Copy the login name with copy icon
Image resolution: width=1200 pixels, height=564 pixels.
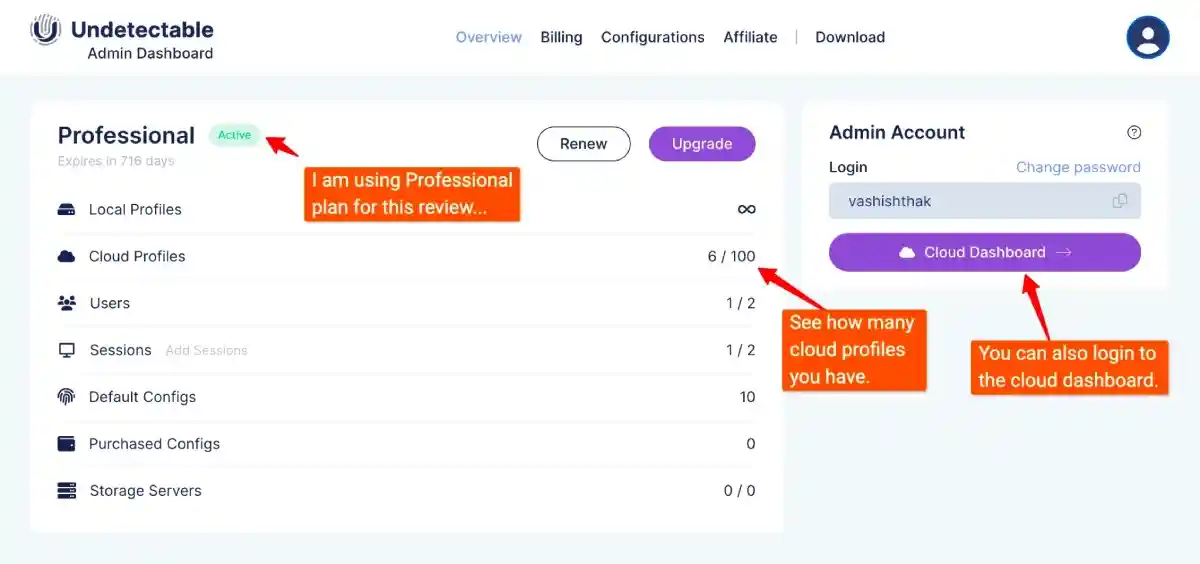coord(1120,201)
